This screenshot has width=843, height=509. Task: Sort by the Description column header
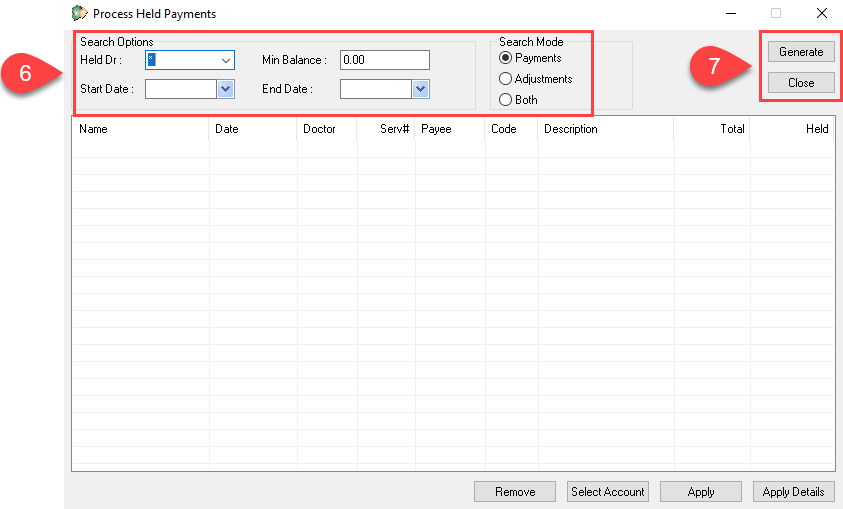pyautogui.click(x=605, y=129)
